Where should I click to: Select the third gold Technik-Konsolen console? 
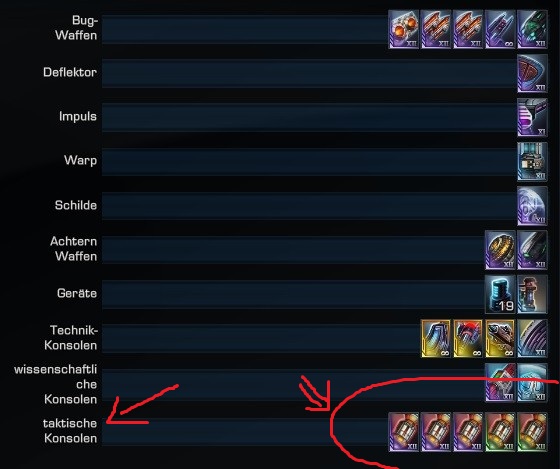coord(500,338)
